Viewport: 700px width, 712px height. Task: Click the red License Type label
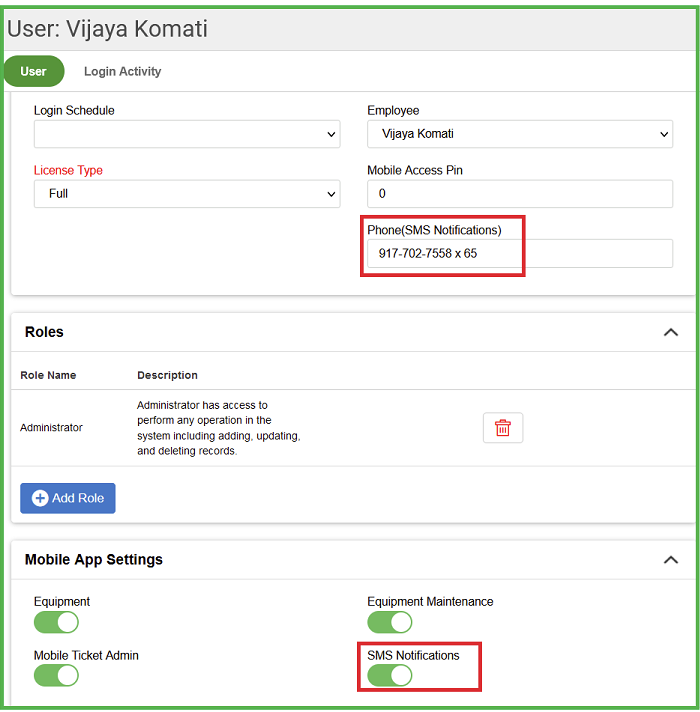pos(68,170)
